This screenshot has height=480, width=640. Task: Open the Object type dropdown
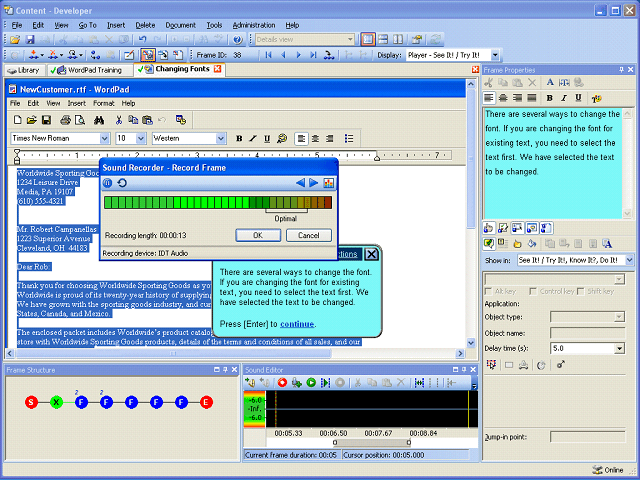coord(619,317)
